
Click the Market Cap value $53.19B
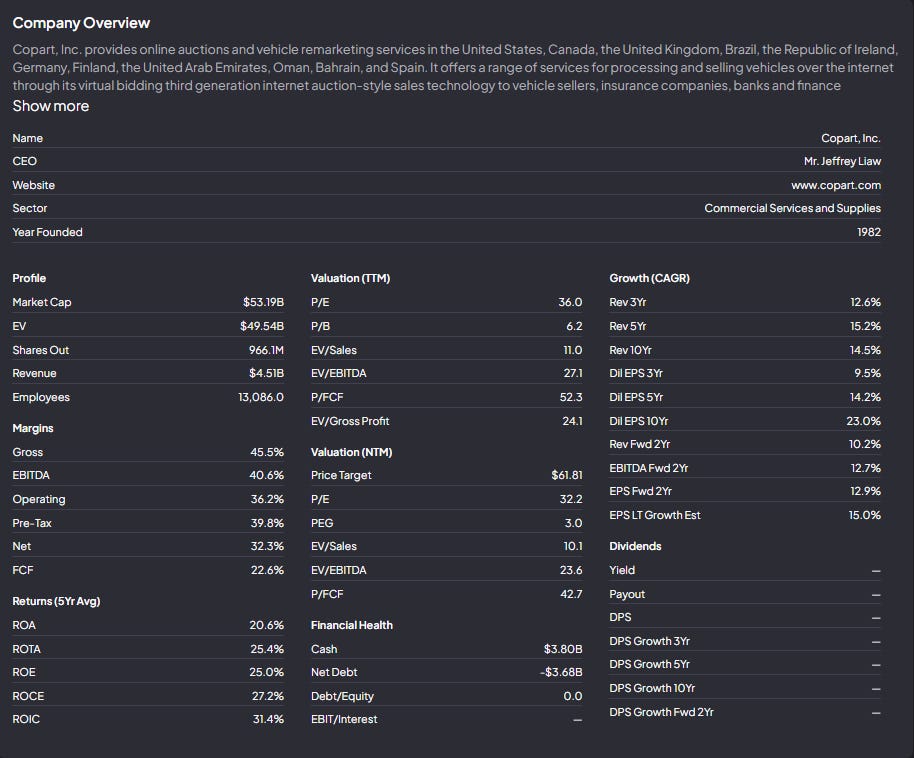click(x=263, y=302)
